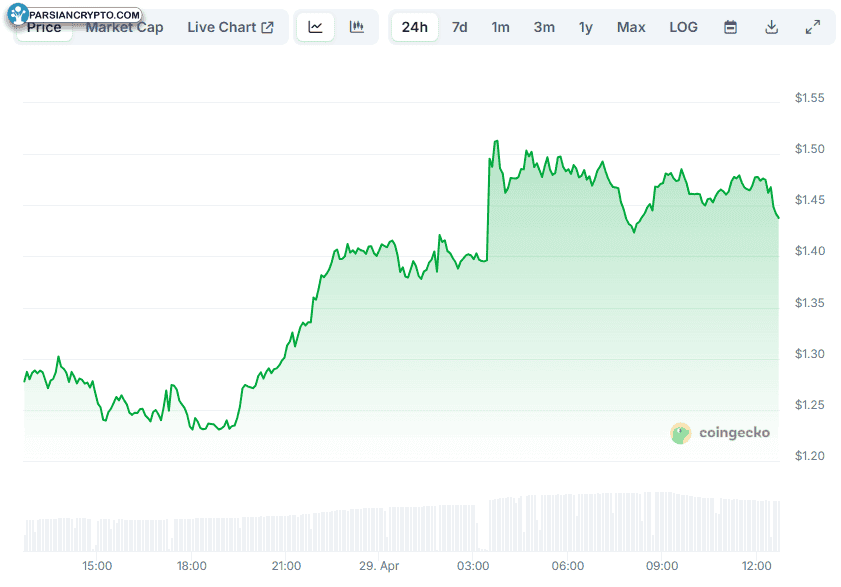This screenshot has height=587, width=841.
Task: Click the 15:00 time axis label
Action: point(97,566)
